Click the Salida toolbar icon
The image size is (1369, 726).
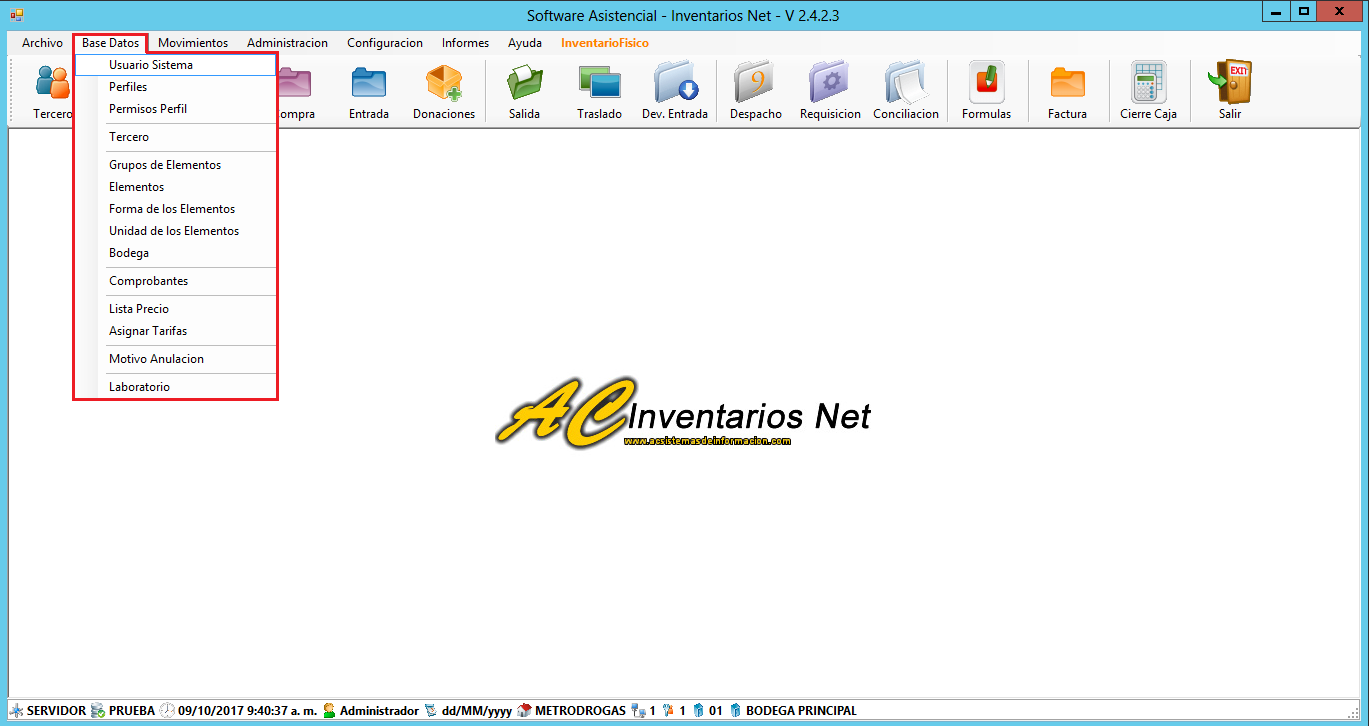524,84
